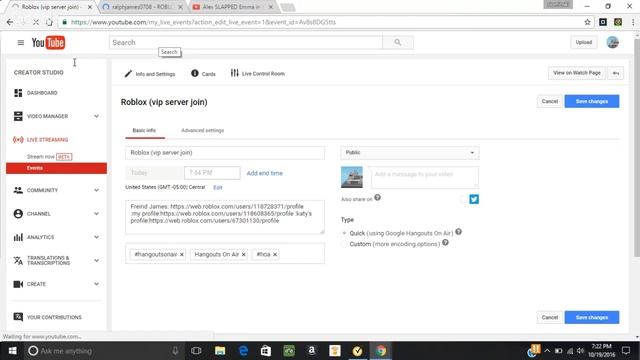Click the browser back arrow
The image size is (640, 360).
tap(10, 22)
